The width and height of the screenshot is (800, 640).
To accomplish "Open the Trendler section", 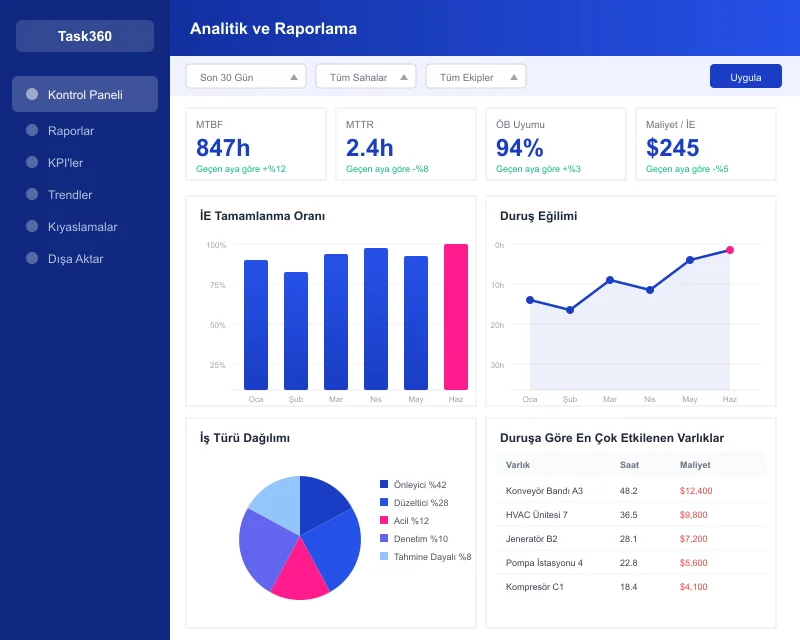I will click(73, 194).
